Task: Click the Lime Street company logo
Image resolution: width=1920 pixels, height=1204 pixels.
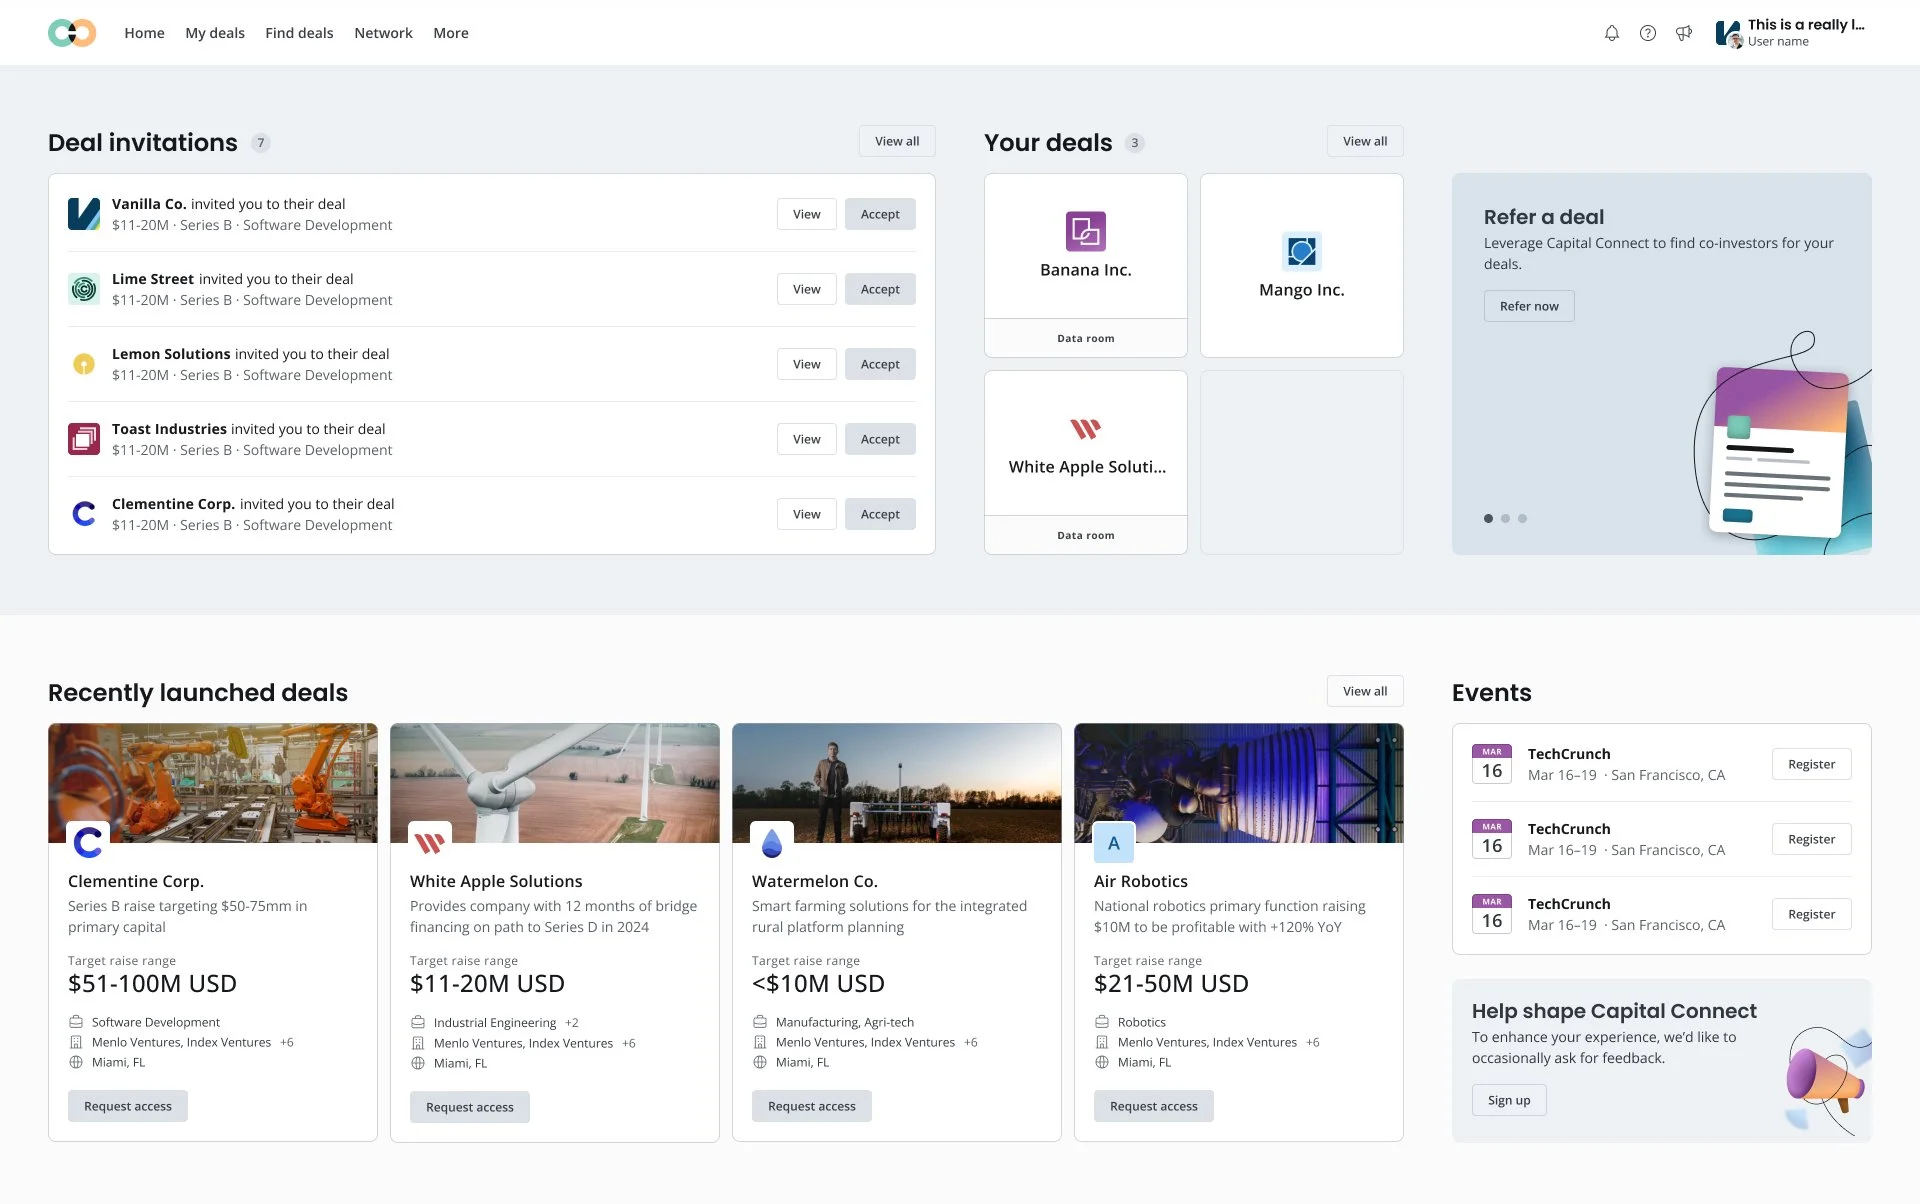Action: click(84, 289)
